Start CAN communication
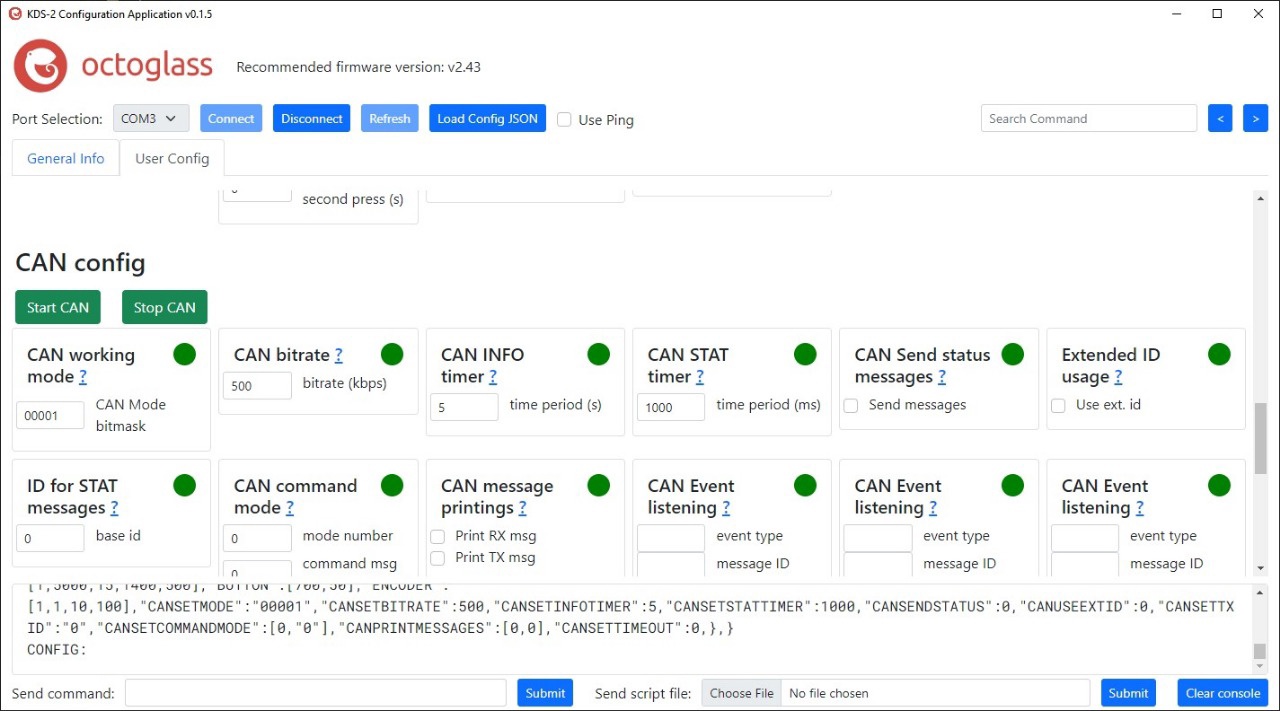1280x711 pixels. 58,307
